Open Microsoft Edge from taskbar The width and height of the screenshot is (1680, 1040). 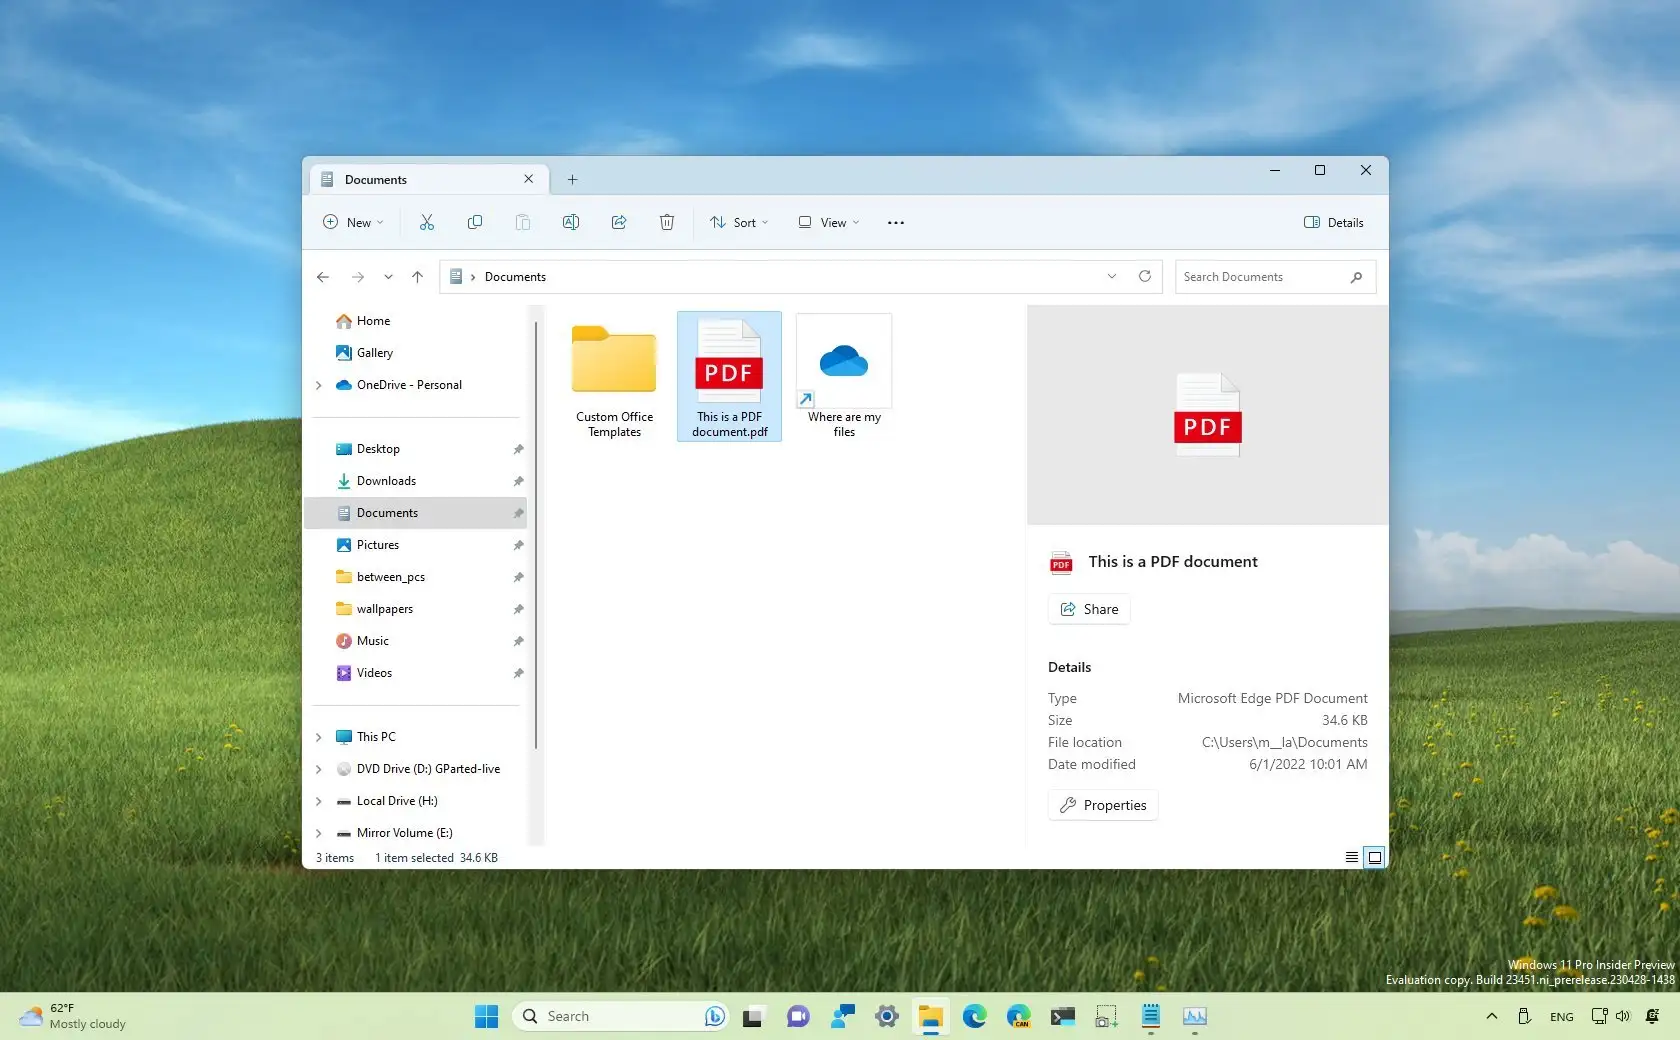pyautogui.click(x=975, y=1016)
